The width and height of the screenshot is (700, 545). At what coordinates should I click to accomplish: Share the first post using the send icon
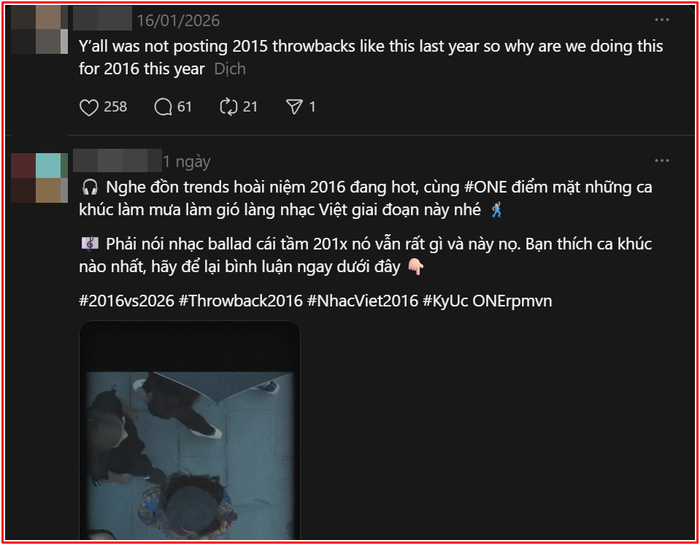coord(294,106)
